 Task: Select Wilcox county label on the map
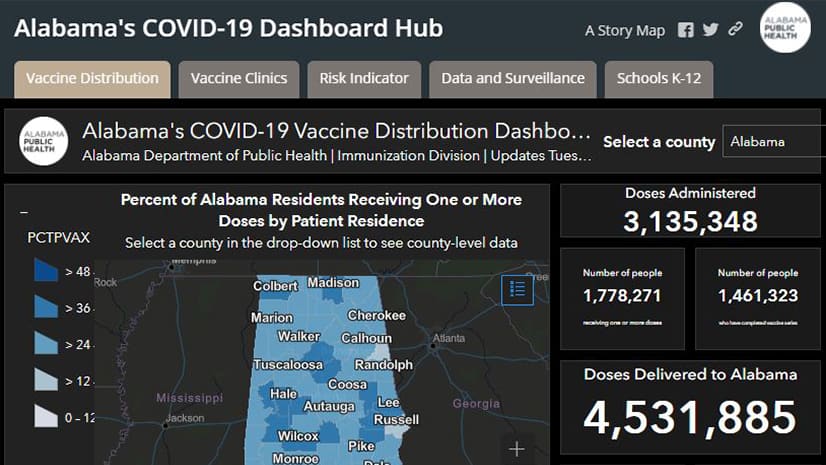[x=298, y=436]
